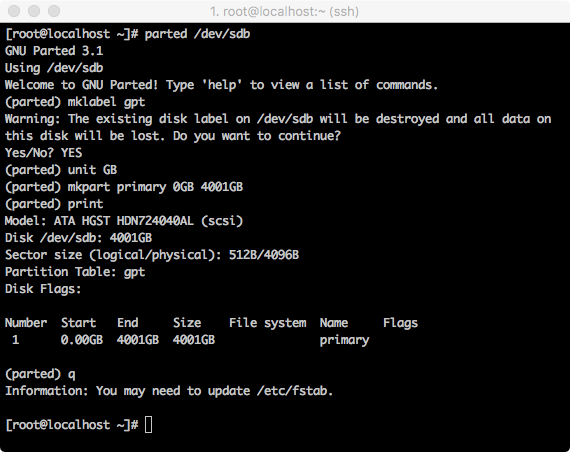
Task: Click the window title 'root@localhost:~ (ssh)'
Action: coord(284,12)
